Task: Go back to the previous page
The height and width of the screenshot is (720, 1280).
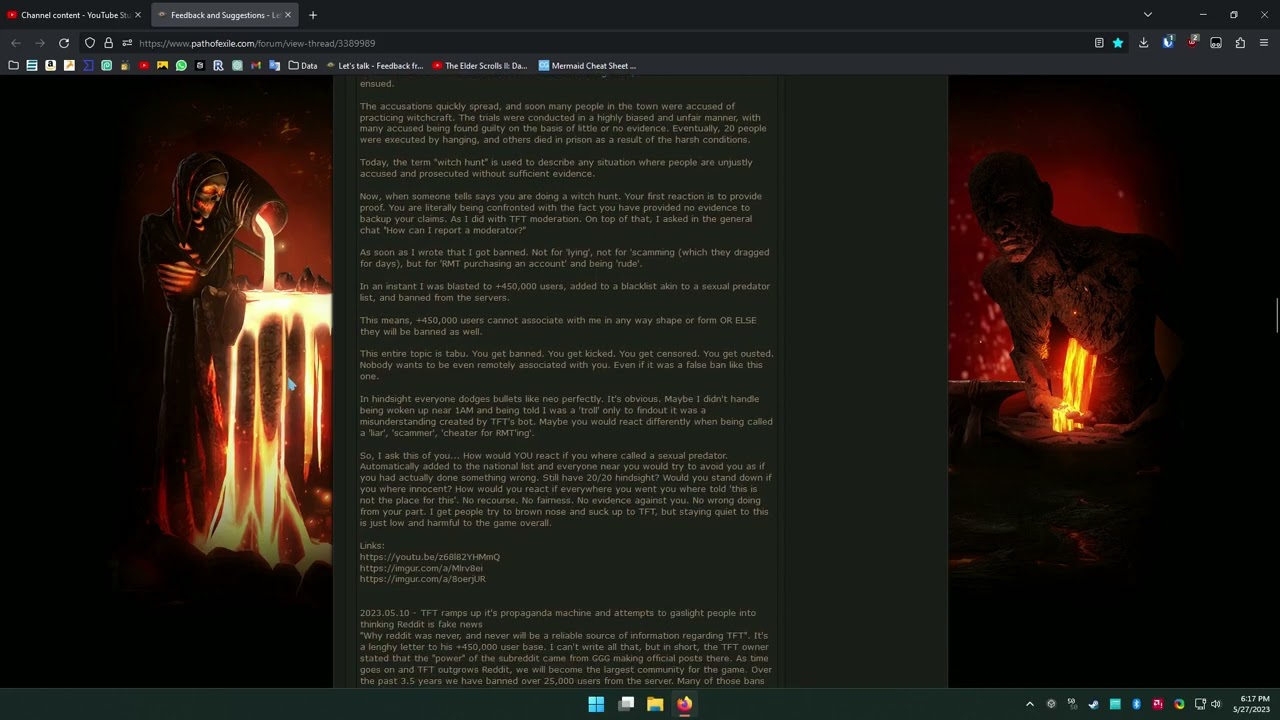Action: (16, 43)
